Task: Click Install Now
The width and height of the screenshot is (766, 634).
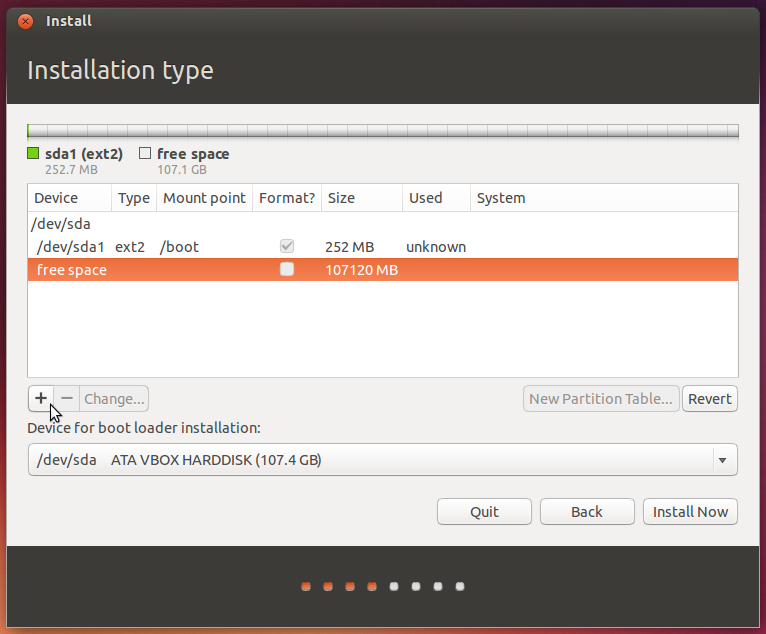Action: click(x=690, y=511)
